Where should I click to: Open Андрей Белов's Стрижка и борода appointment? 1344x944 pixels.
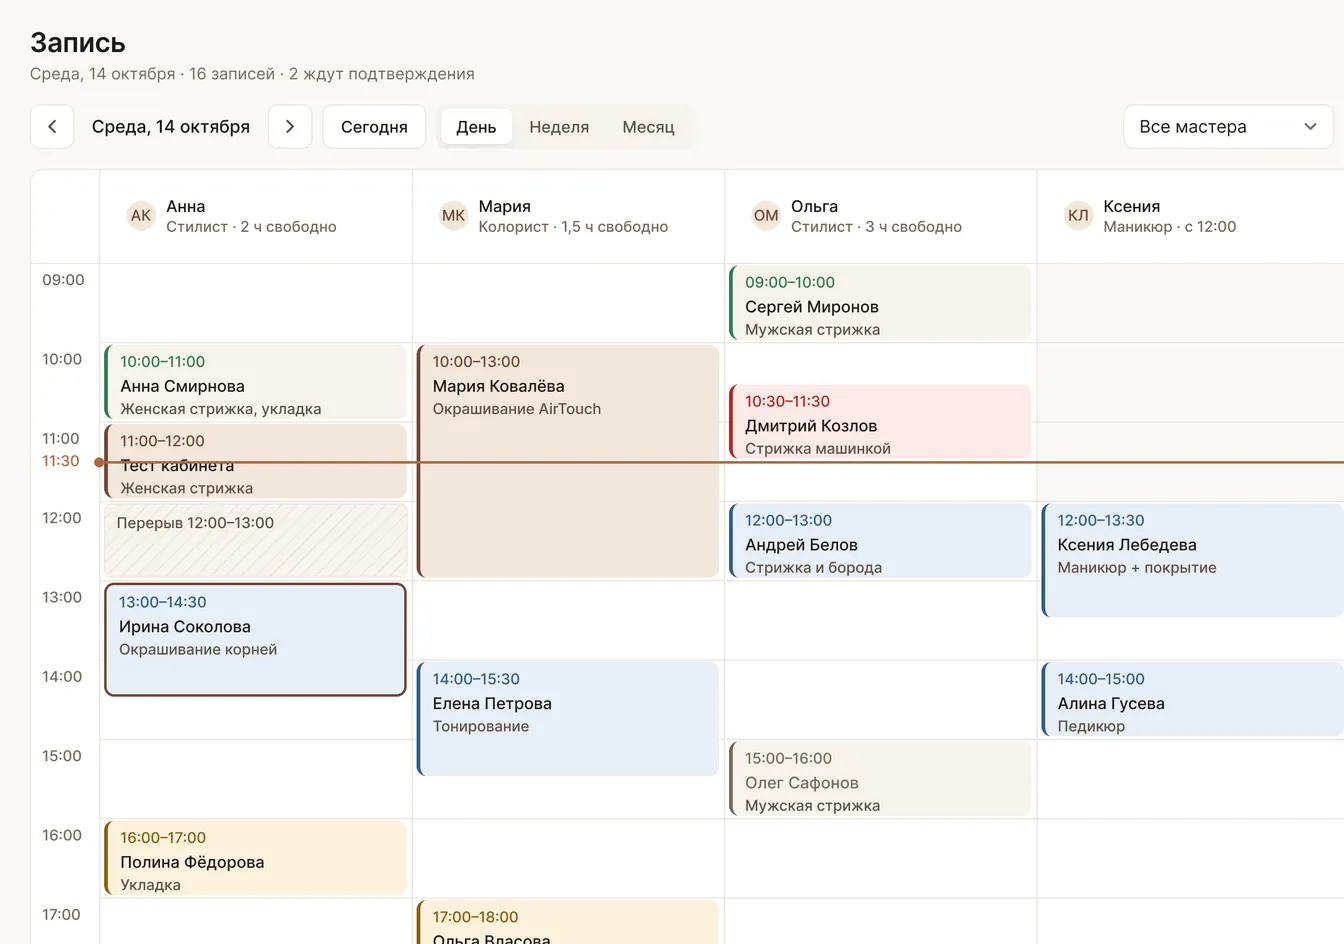(881, 541)
